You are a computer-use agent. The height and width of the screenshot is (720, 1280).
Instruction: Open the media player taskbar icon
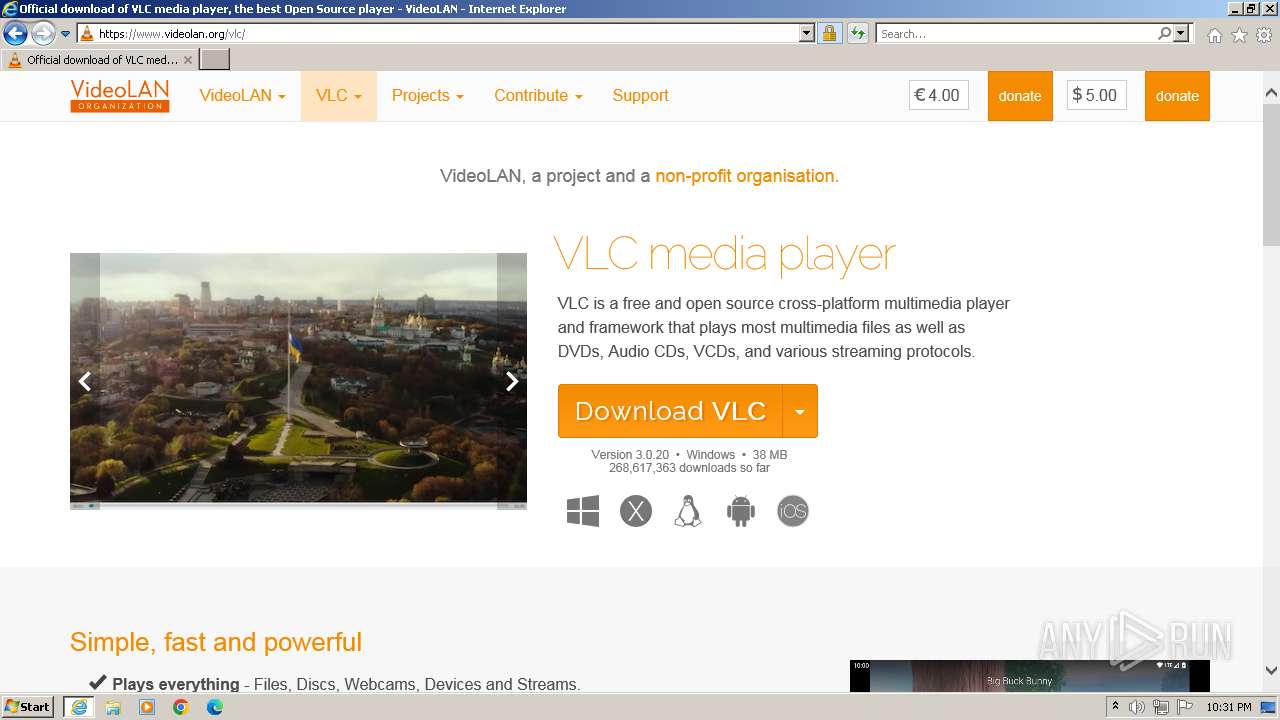147,707
